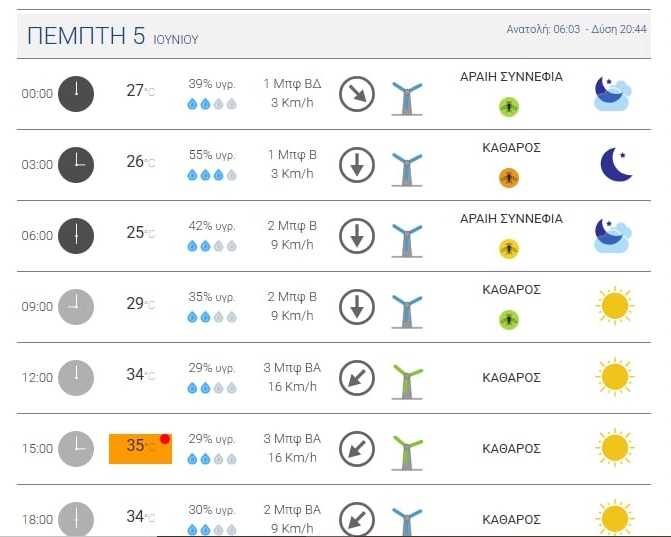
Task: Click the green windsock icon at 15:00
Action: pyautogui.click(x=407, y=449)
